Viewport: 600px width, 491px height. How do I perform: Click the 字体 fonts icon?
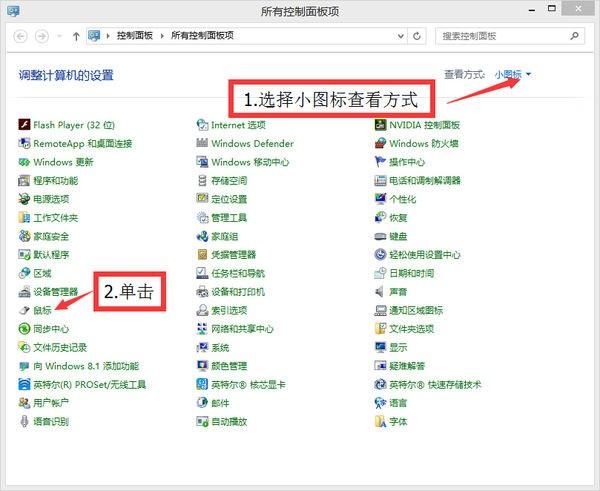point(380,421)
